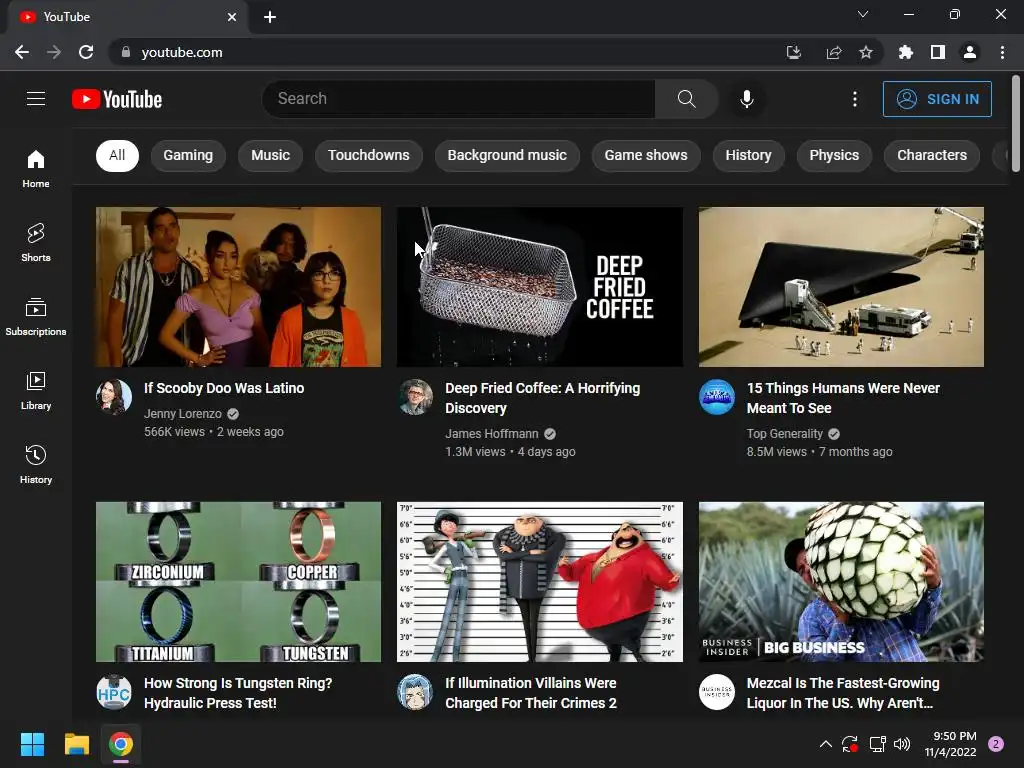Click the SIGN IN button
The image size is (1024, 768).
pos(937,99)
